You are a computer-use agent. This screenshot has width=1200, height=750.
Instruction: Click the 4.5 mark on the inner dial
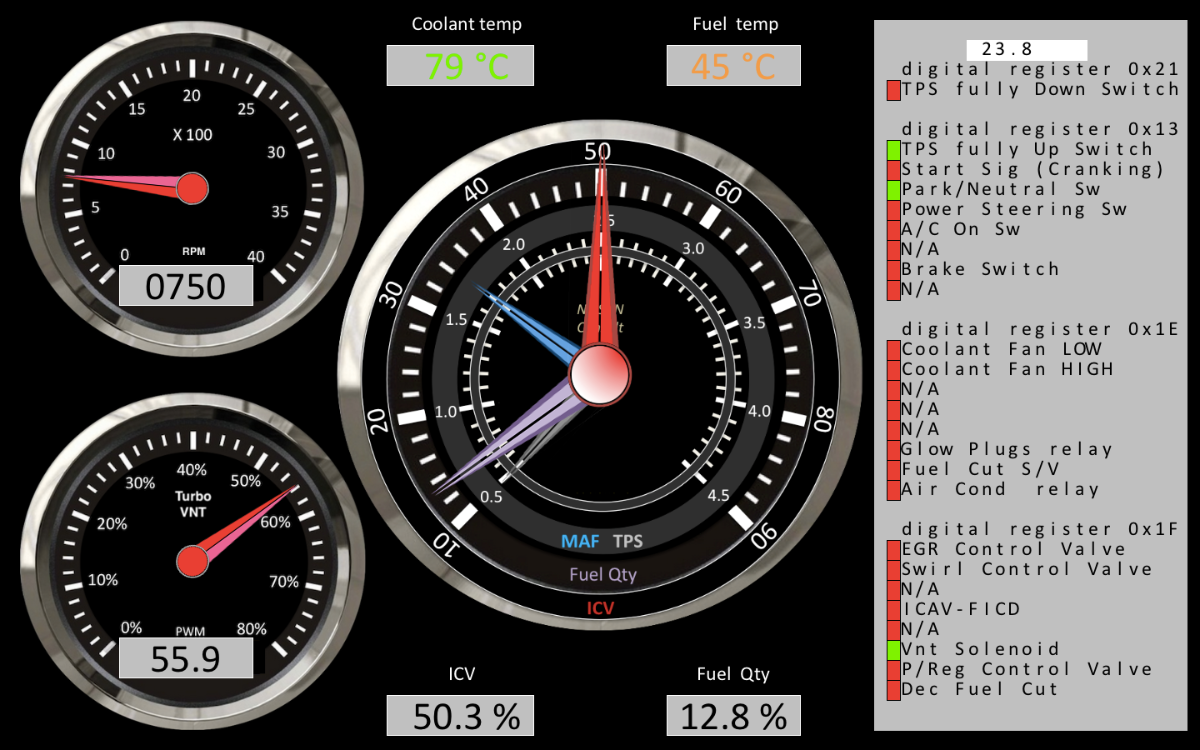tap(719, 495)
